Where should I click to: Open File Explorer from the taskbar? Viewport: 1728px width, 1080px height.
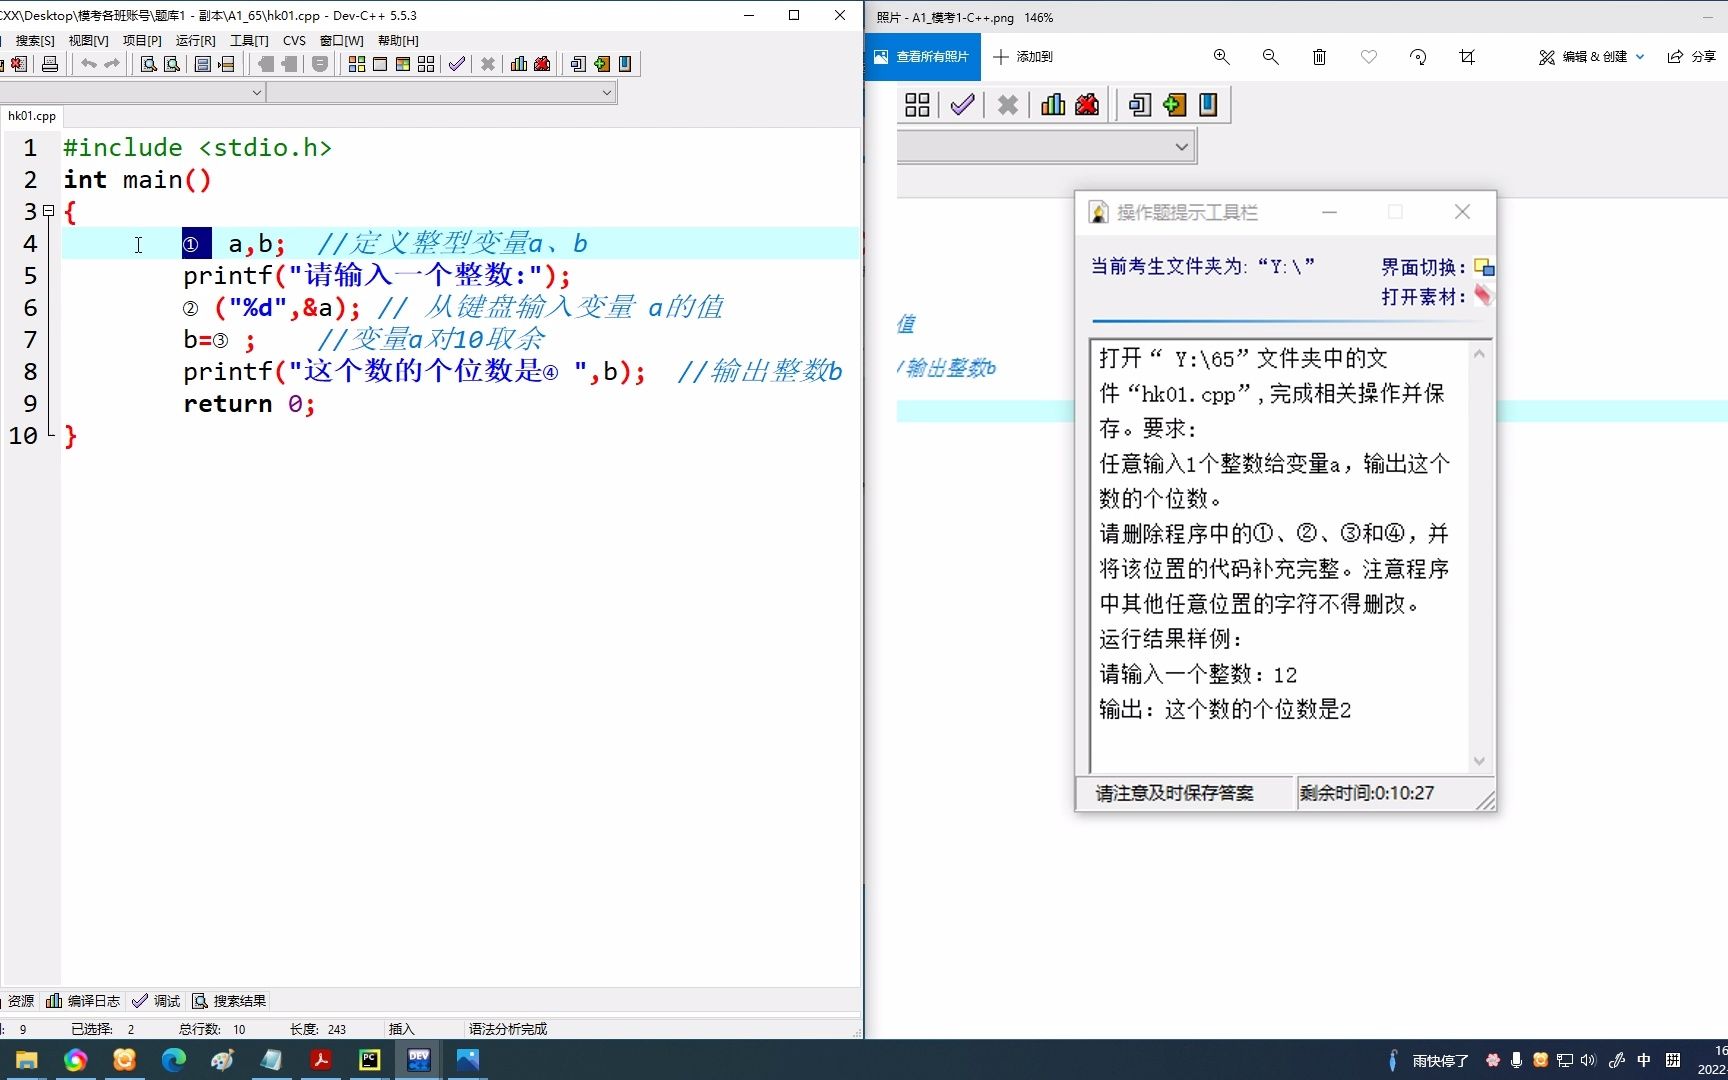[26, 1060]
